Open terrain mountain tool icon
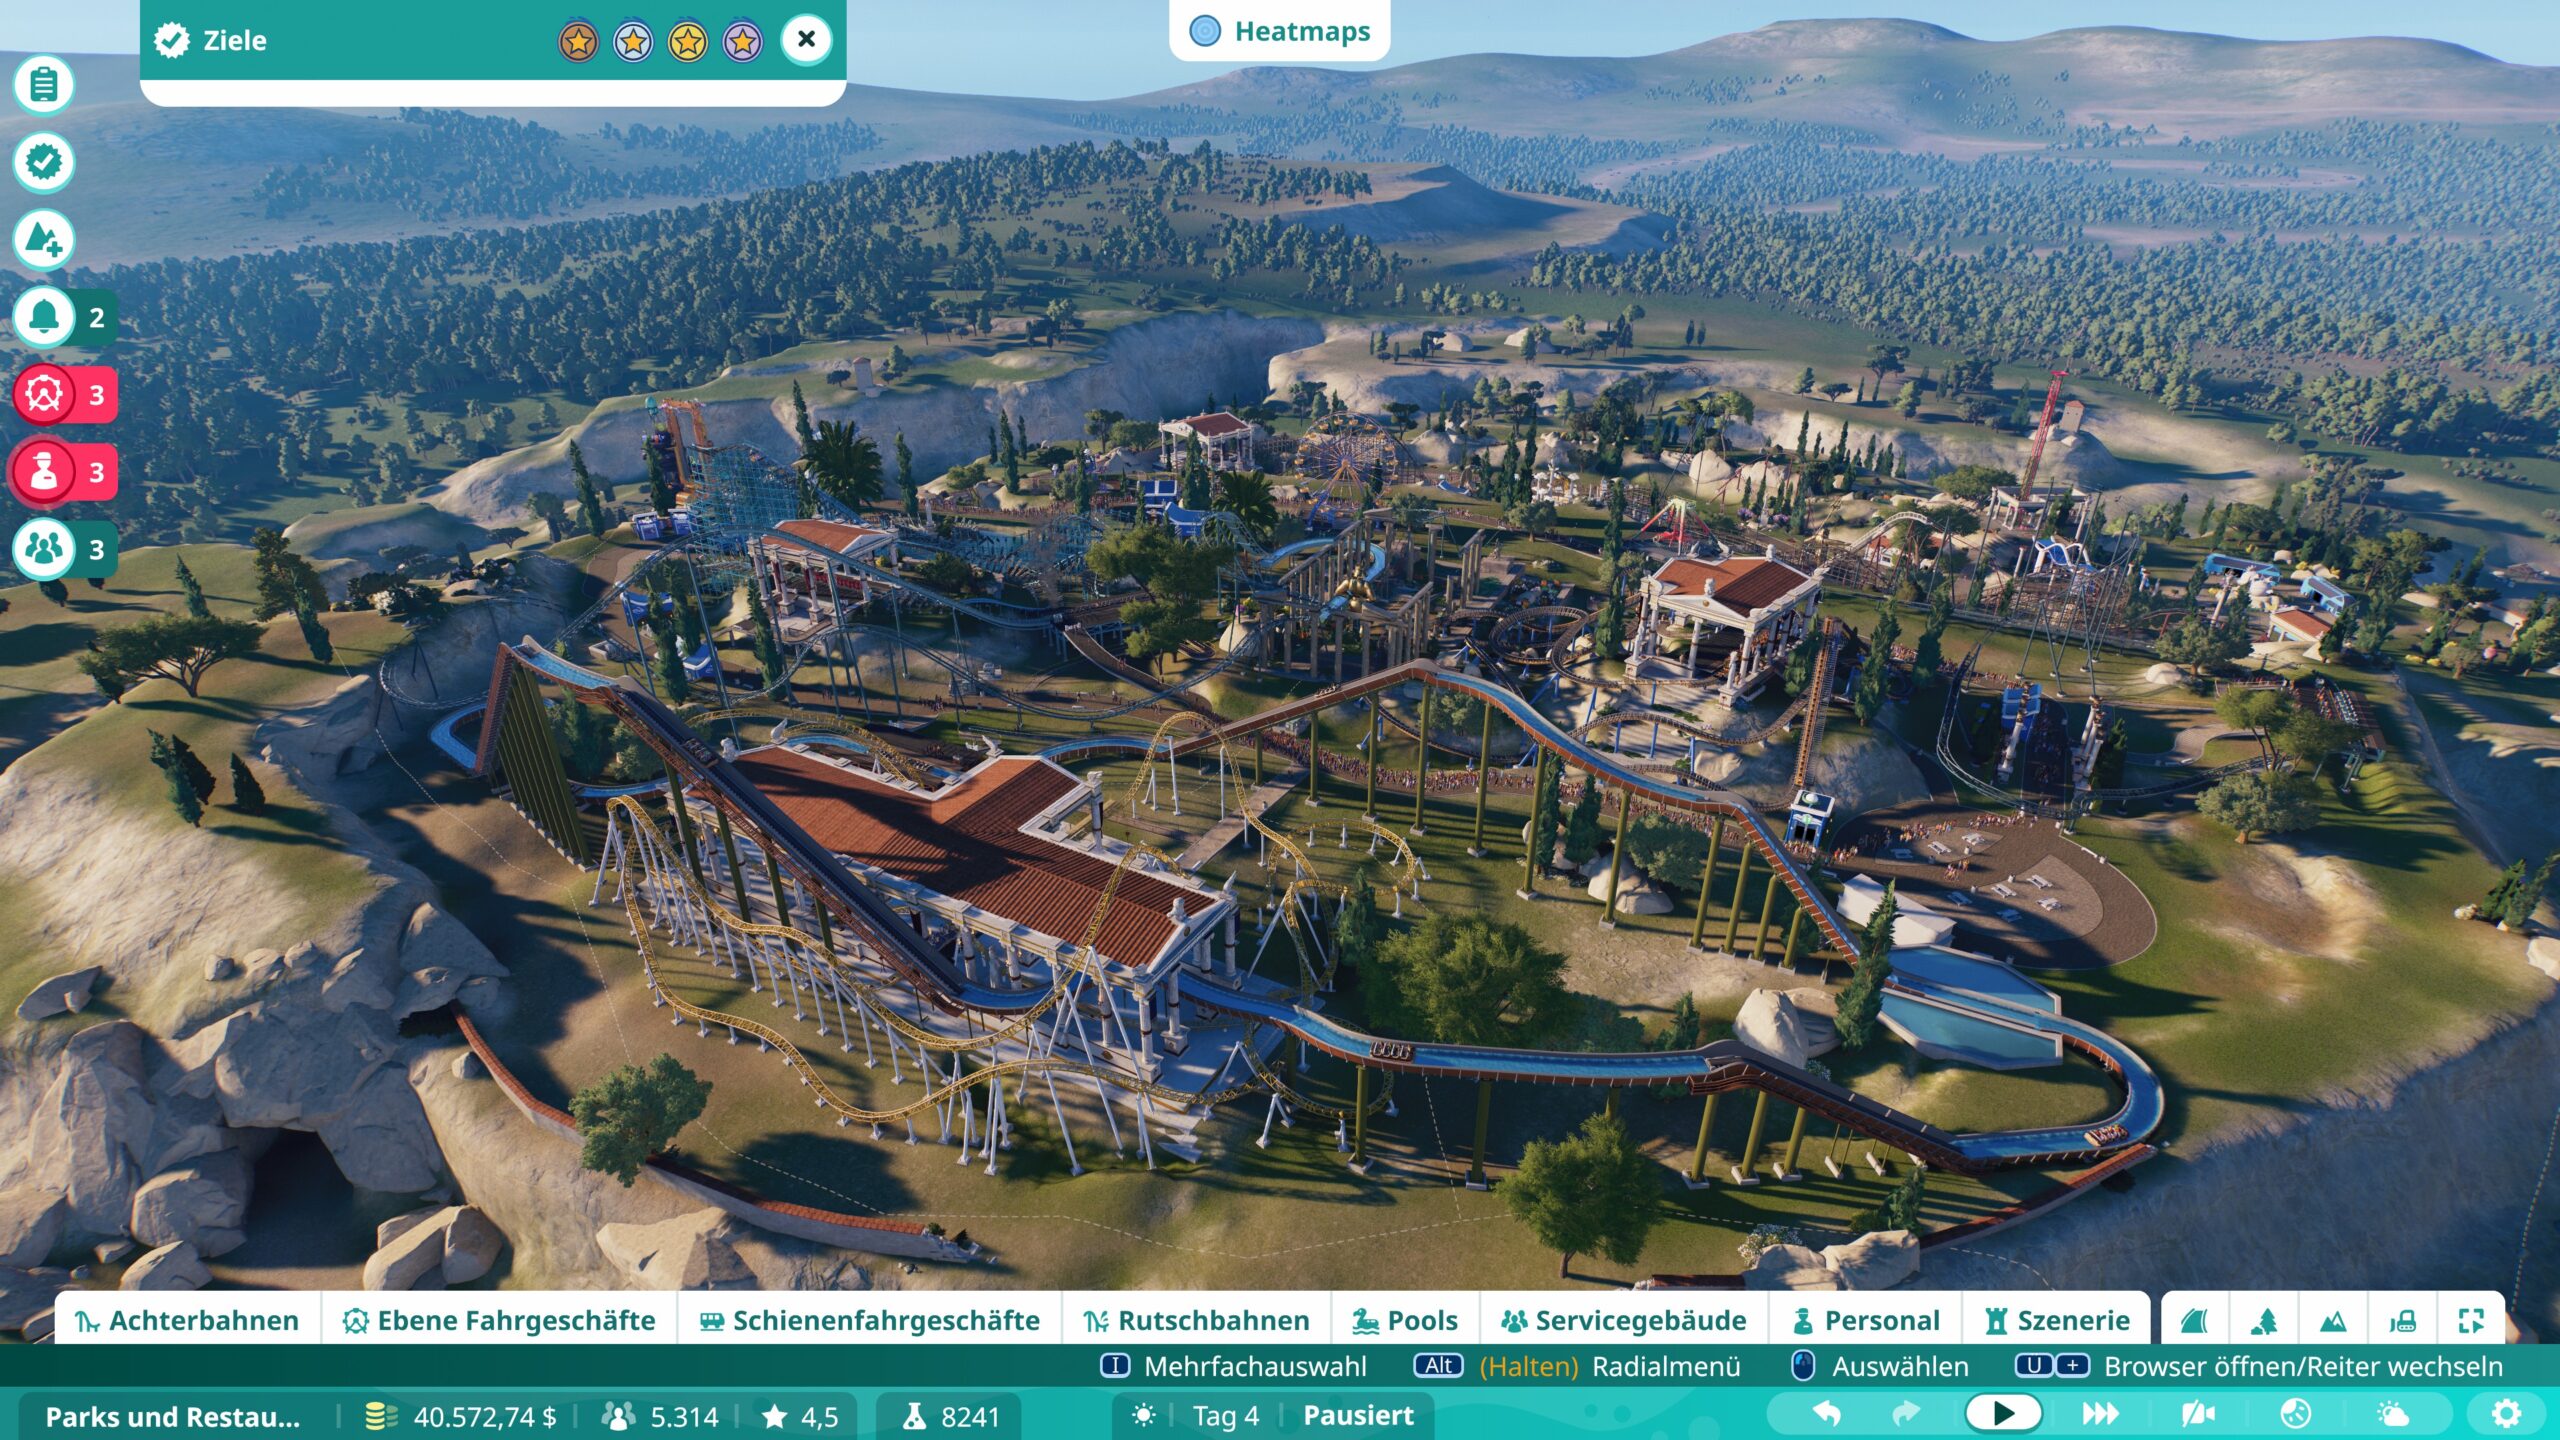 coord(2333,1321)
